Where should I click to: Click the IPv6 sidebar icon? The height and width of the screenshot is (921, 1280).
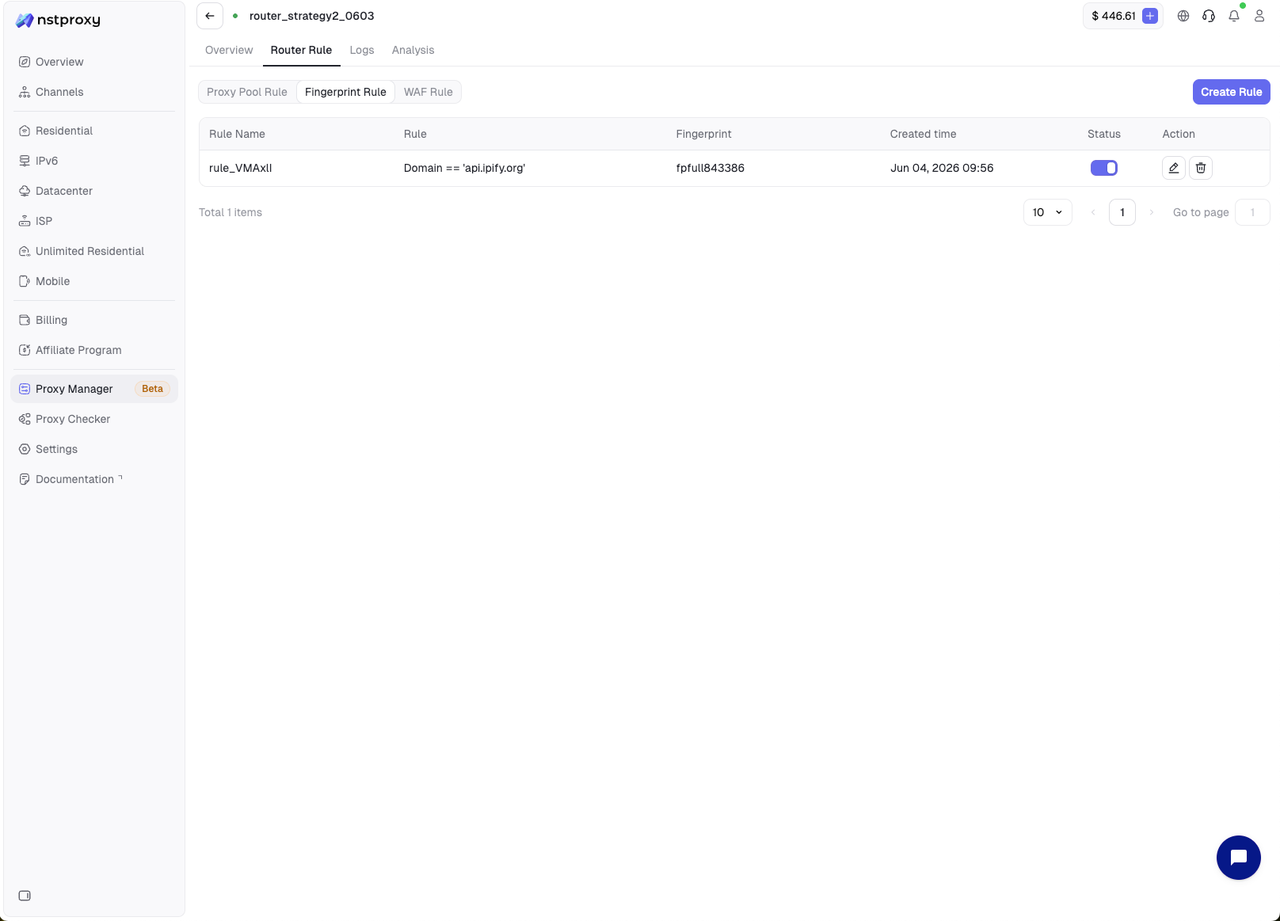[25, 161]
